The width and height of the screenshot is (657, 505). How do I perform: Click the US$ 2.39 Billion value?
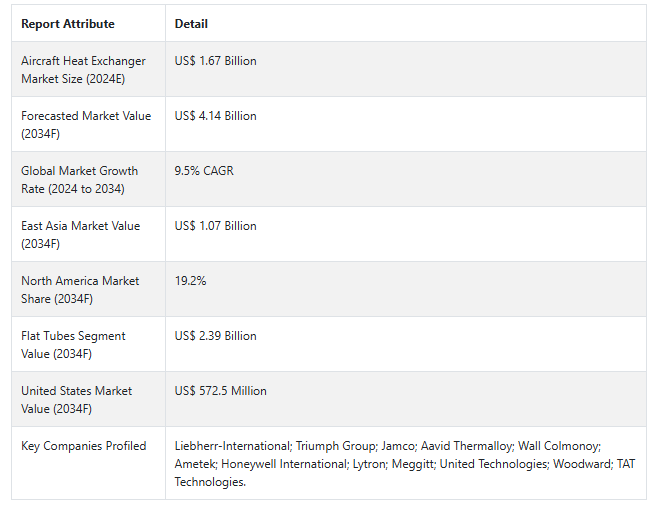pyautogui.click(x=215, y=336)
